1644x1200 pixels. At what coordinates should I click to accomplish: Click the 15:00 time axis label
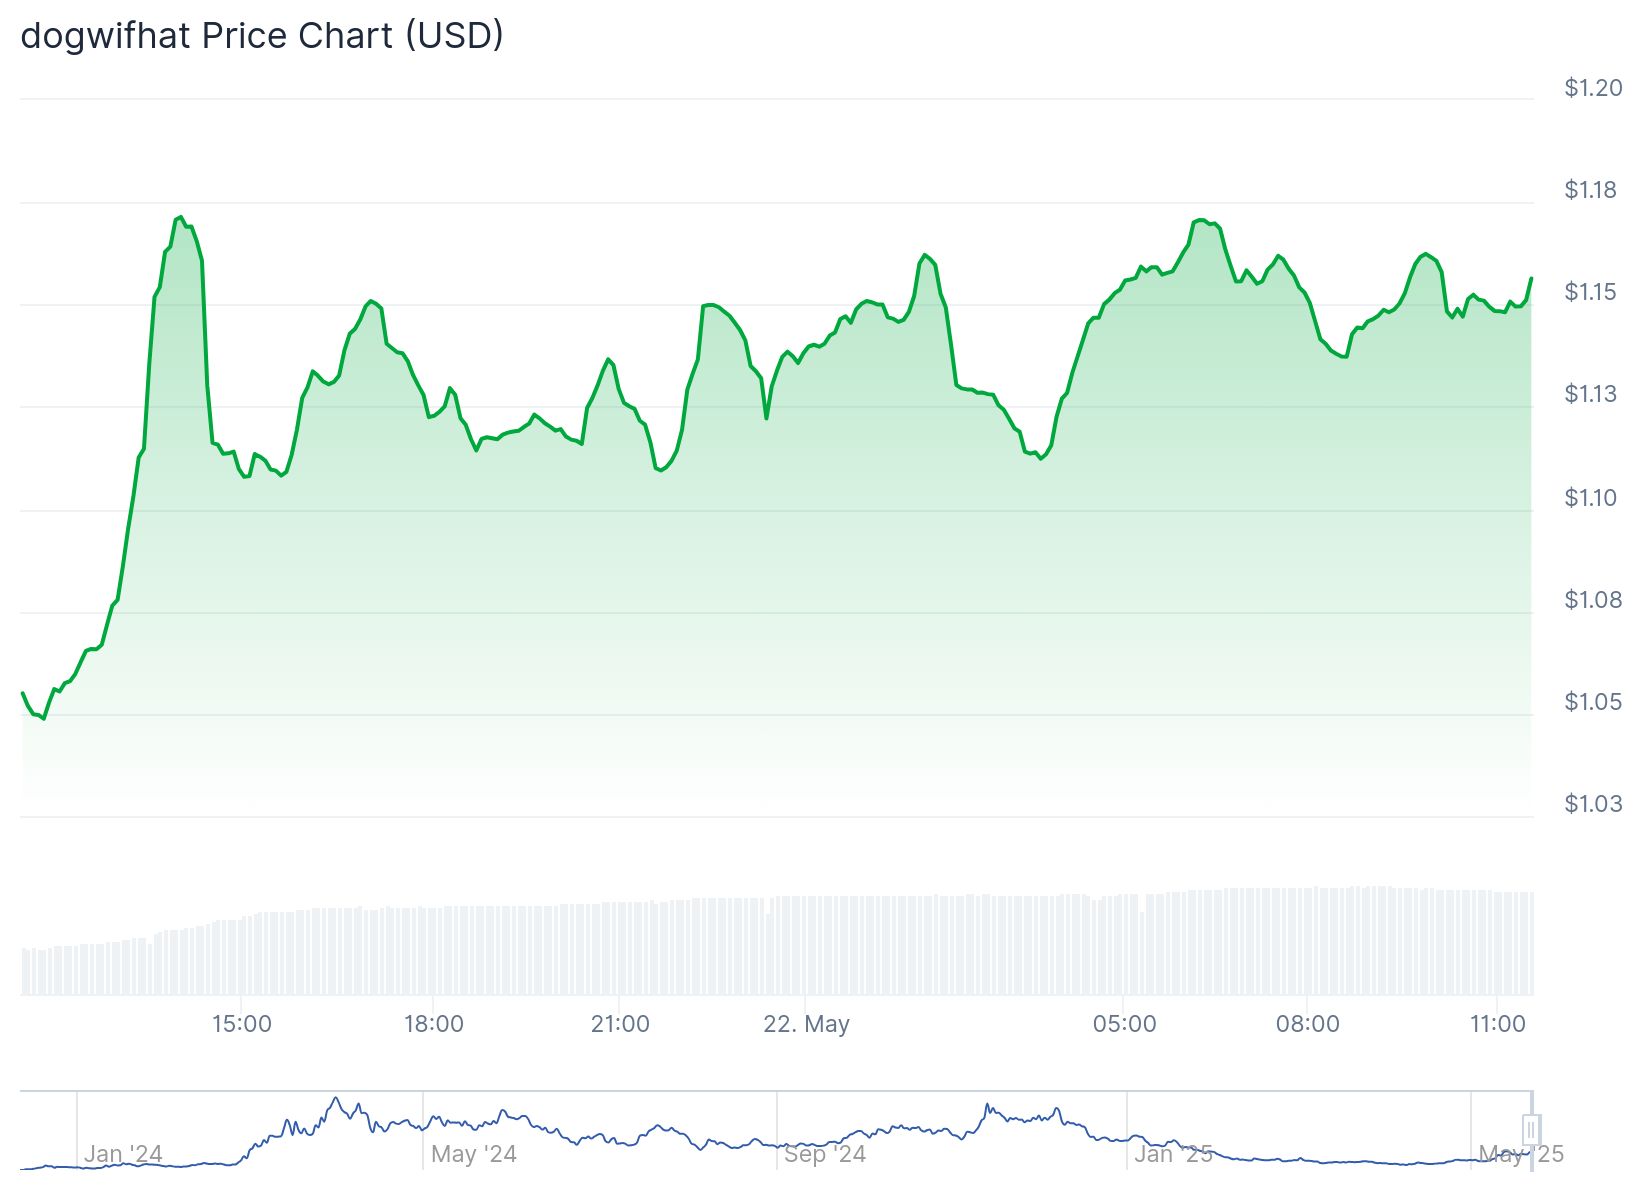242,1024
